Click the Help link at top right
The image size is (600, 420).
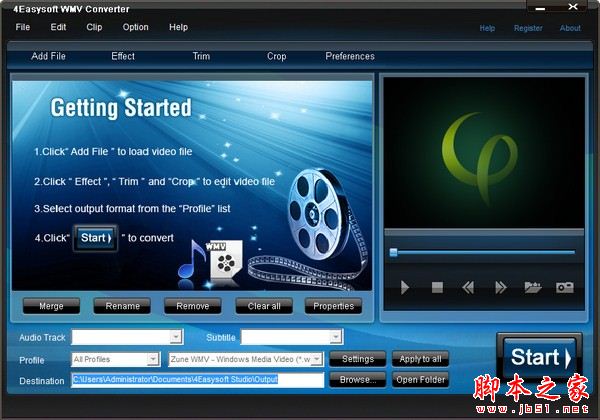tap(487, 28)
